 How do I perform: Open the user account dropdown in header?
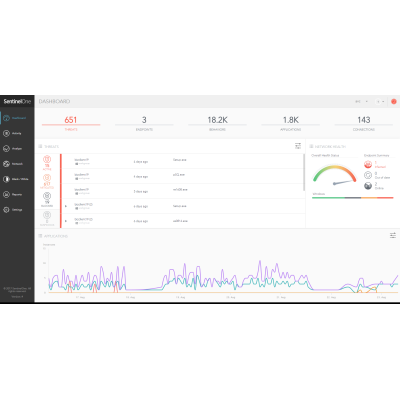[381, 101]
